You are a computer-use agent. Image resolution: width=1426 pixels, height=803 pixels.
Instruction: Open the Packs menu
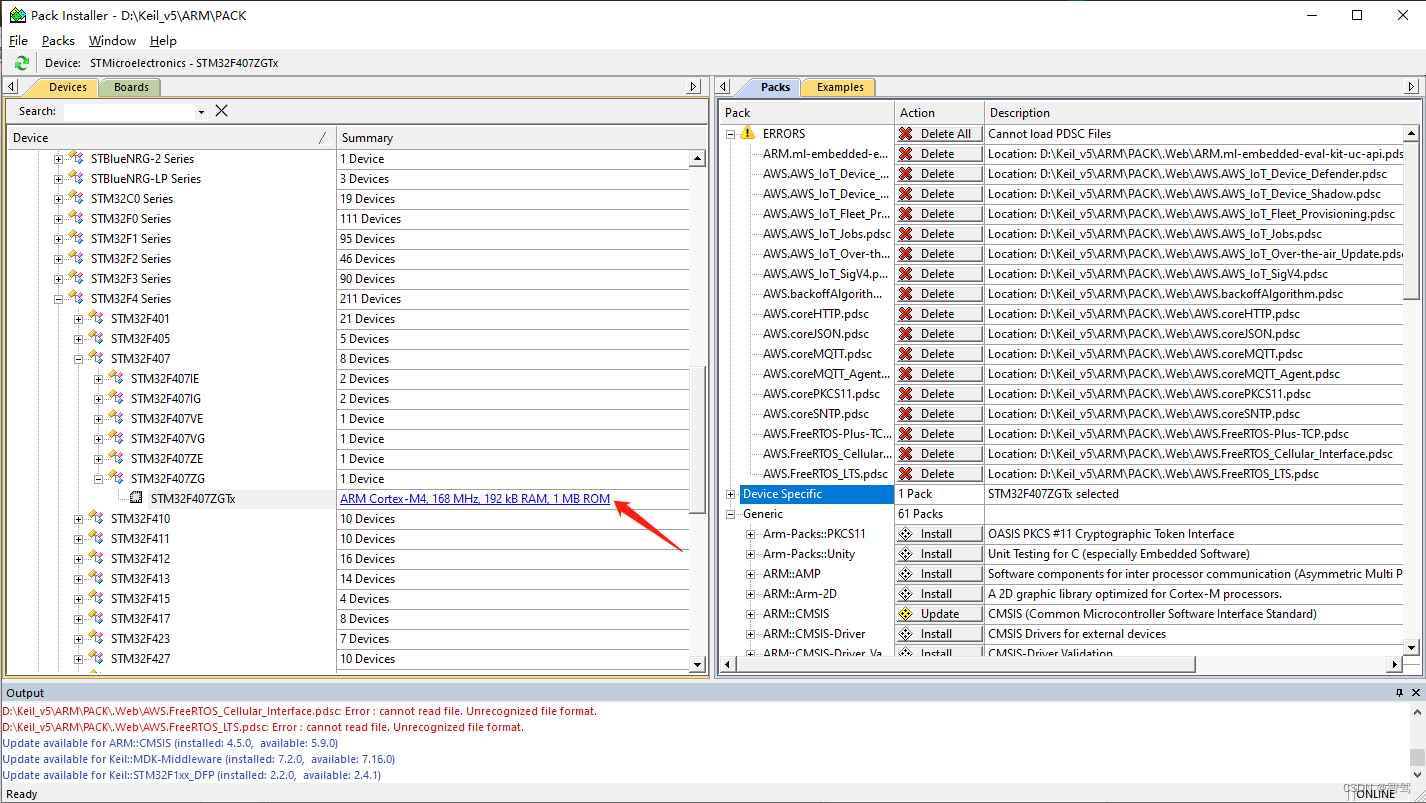[58, 41]
